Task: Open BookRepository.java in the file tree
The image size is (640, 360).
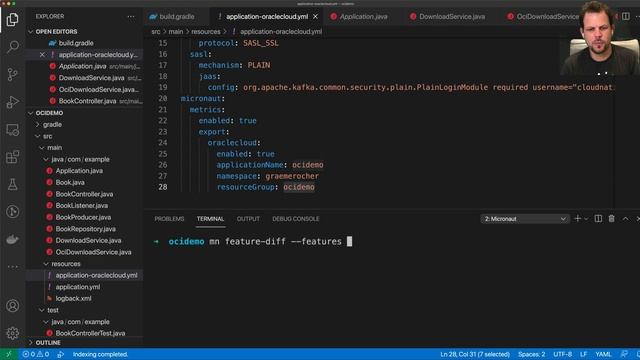Action: pyautogui.click(x=85, y=229)
